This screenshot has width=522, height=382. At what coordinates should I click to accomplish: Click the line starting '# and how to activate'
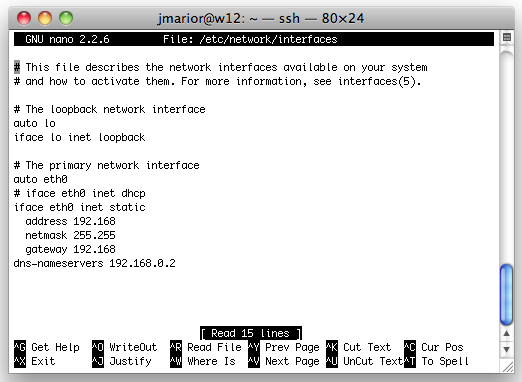point(217,81)
